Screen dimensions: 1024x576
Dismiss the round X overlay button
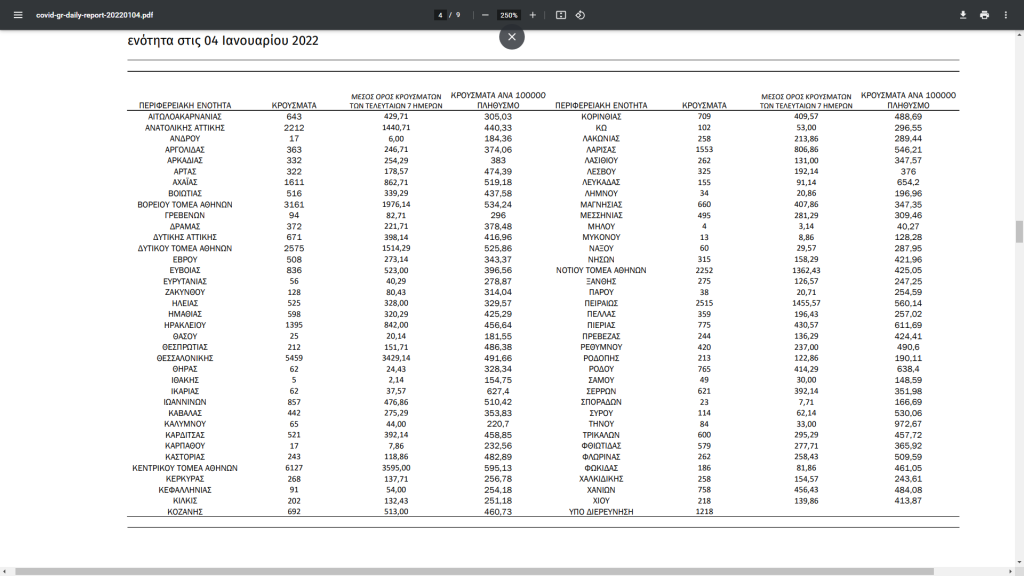pos(512,37)
